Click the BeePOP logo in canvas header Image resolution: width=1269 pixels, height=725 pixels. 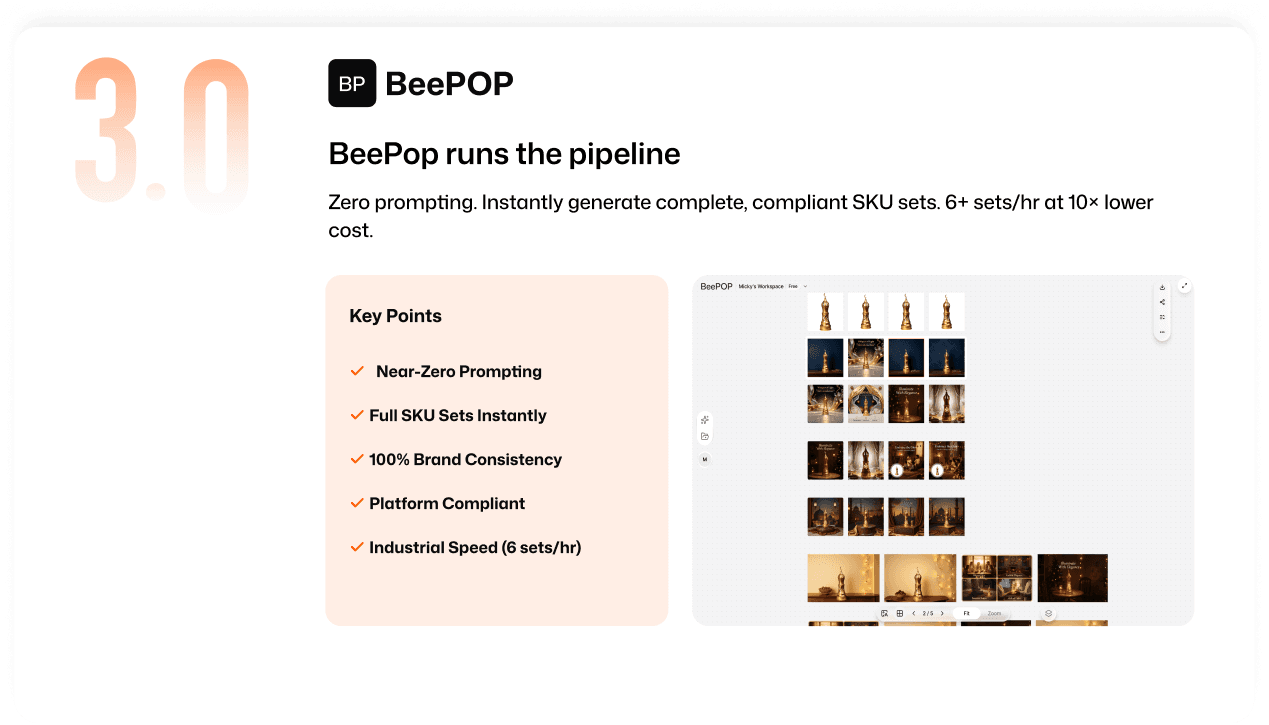click(717, 286)
